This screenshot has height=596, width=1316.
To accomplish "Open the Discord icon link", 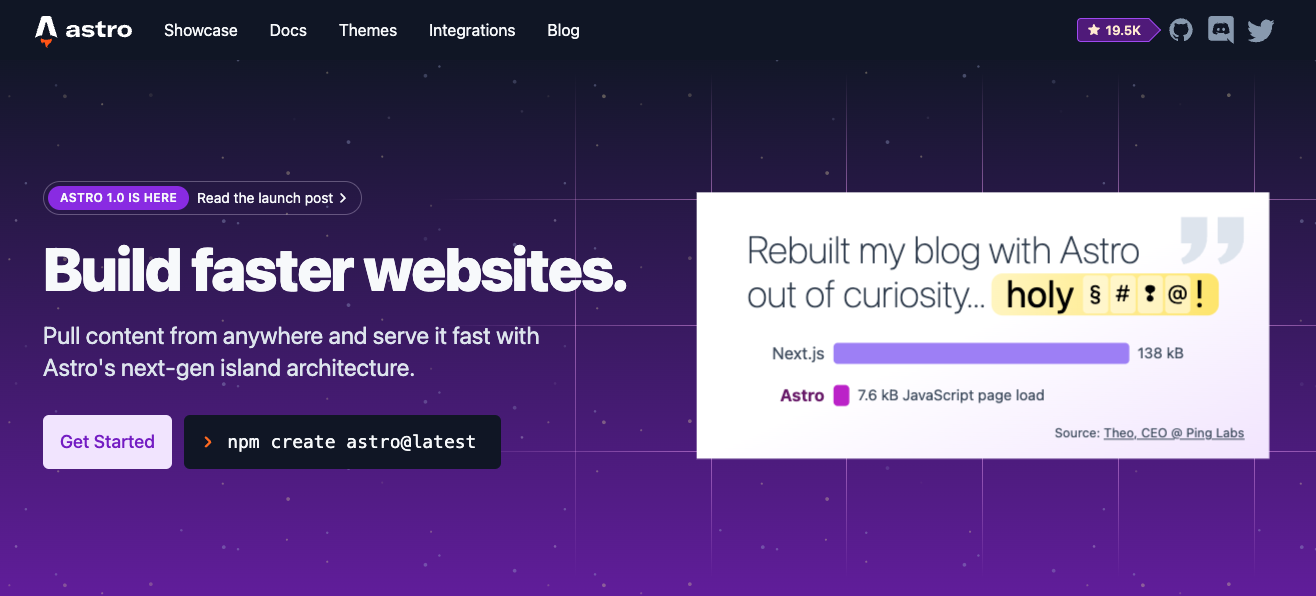I will 1221,30.
